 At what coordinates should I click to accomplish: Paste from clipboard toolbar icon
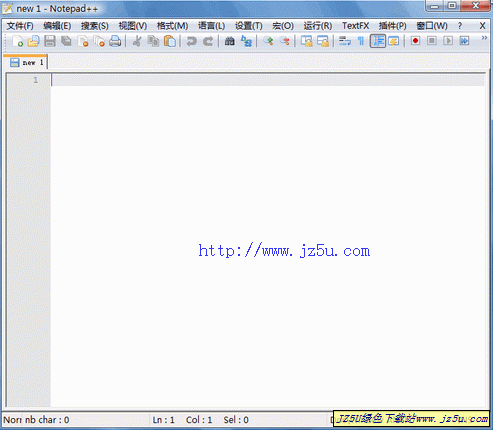(170, 41)
